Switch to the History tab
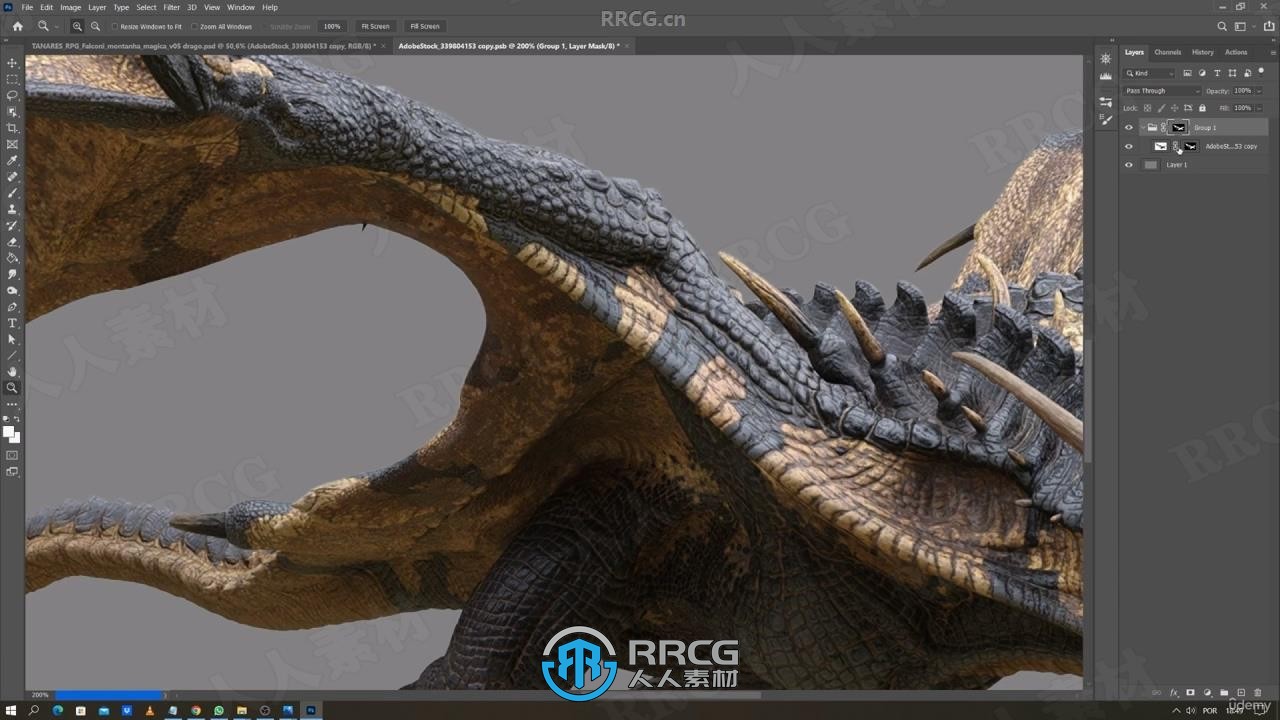 click(x=1203, y=52)
